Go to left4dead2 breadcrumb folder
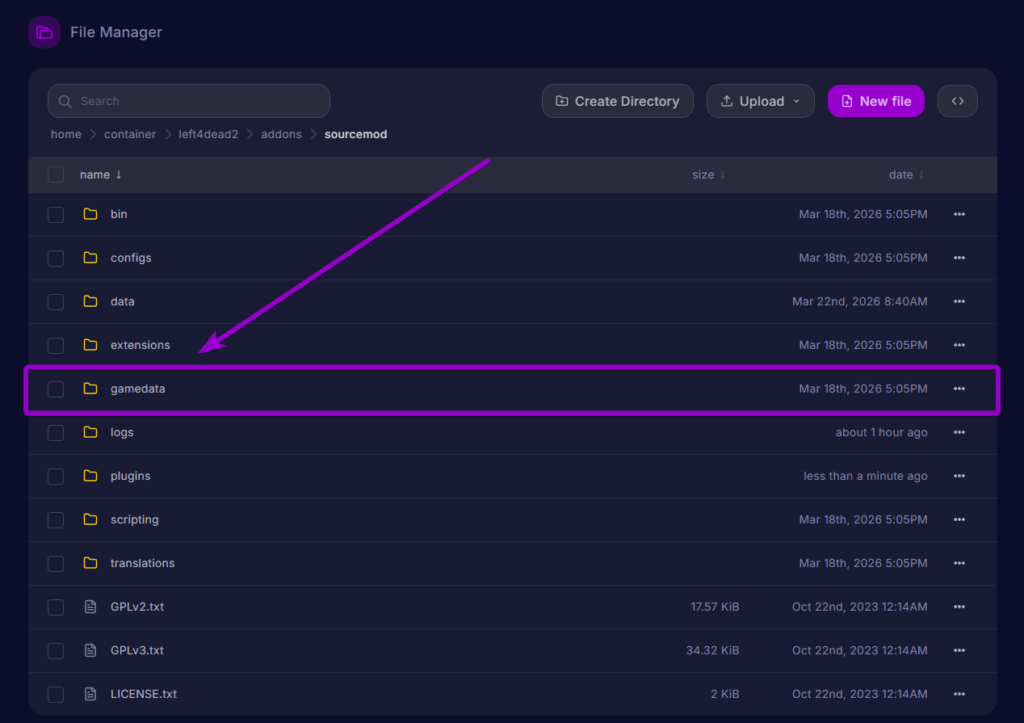Viewport: 1024px width, 723px height. point(209,134)
